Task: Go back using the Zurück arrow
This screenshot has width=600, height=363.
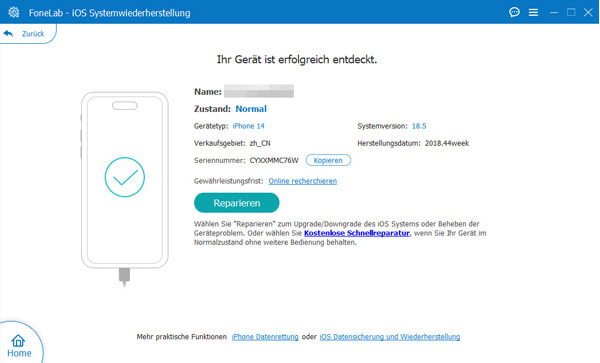Action: [8, 34]
